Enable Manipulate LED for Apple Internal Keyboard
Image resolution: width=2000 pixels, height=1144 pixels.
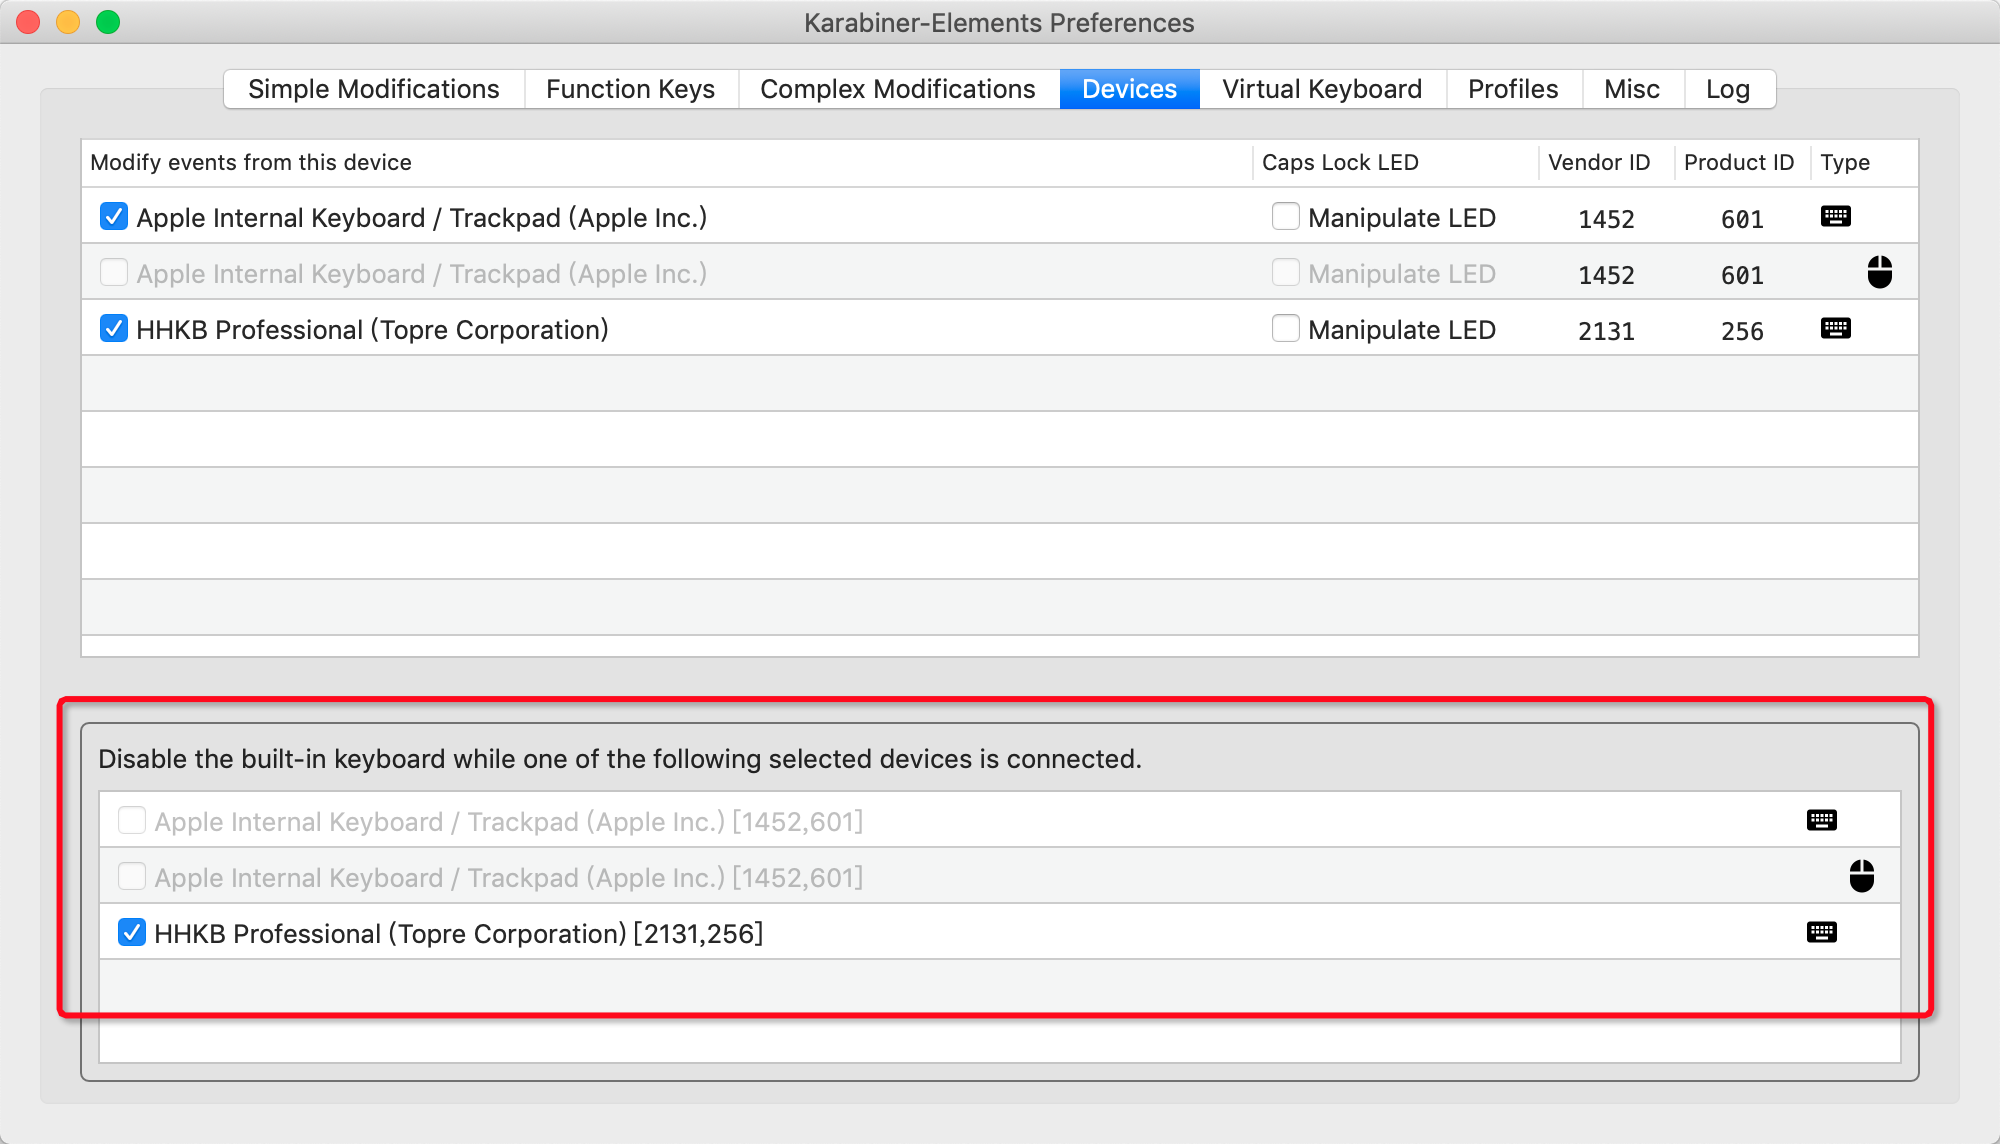[1282, 217]
